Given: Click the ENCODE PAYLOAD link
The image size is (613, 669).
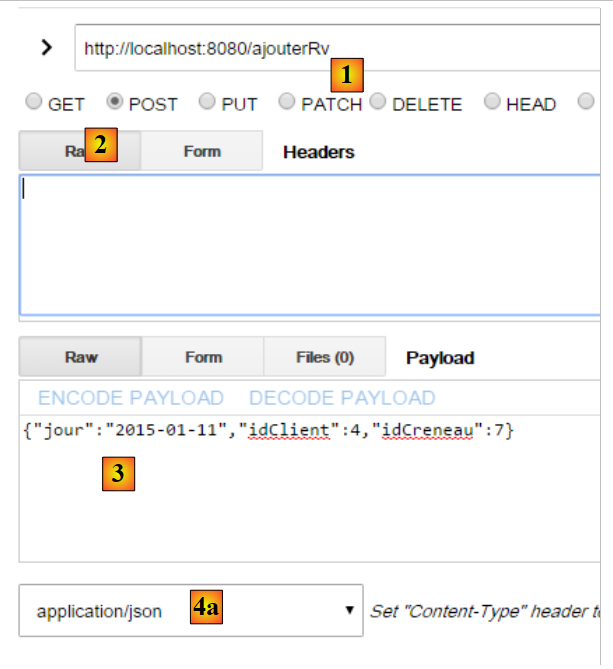Looking at the screenshot, I should (x=131, y=398).
